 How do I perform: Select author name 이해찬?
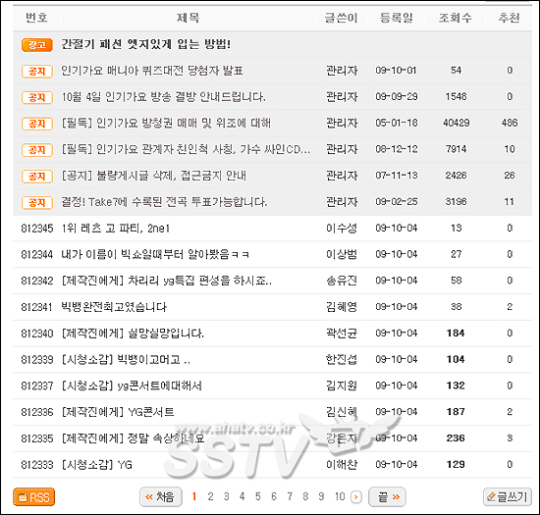click(342, 464)
